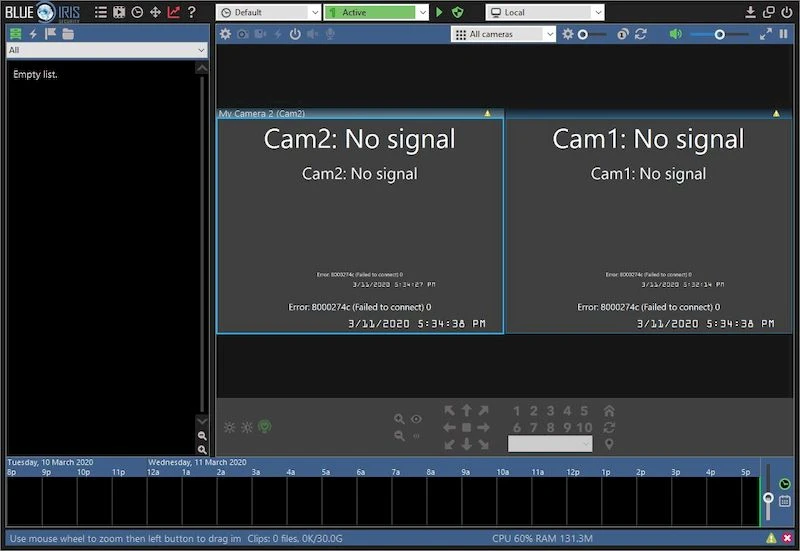Open the All clips filter dropdown
Image resolution: width=800 pixels, height=551 pixels.
click(x=105, y=50)
